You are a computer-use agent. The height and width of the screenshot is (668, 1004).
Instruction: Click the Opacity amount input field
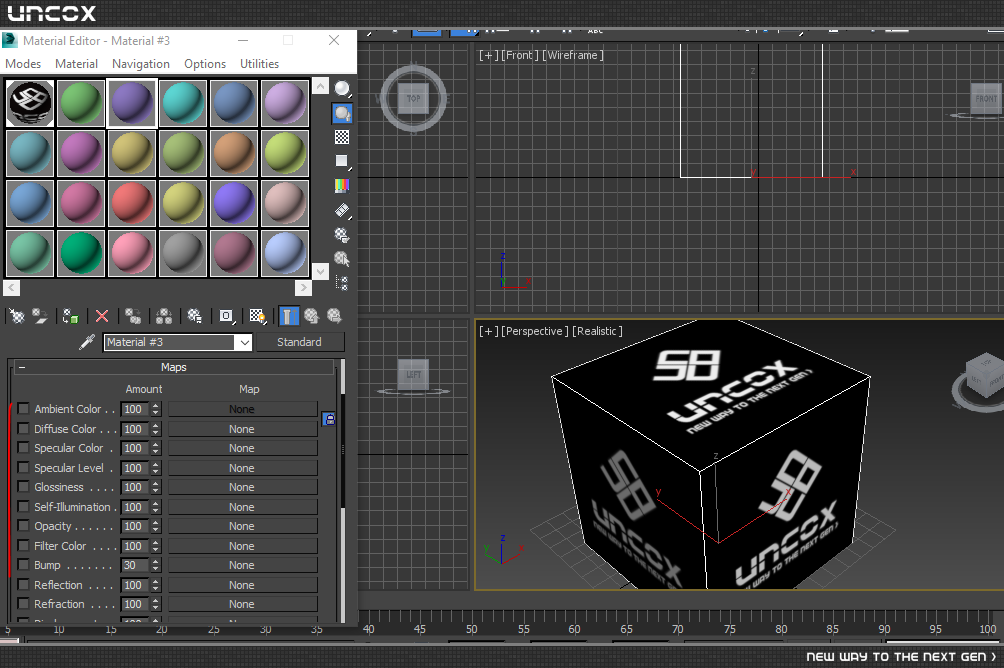pos(134,526)
